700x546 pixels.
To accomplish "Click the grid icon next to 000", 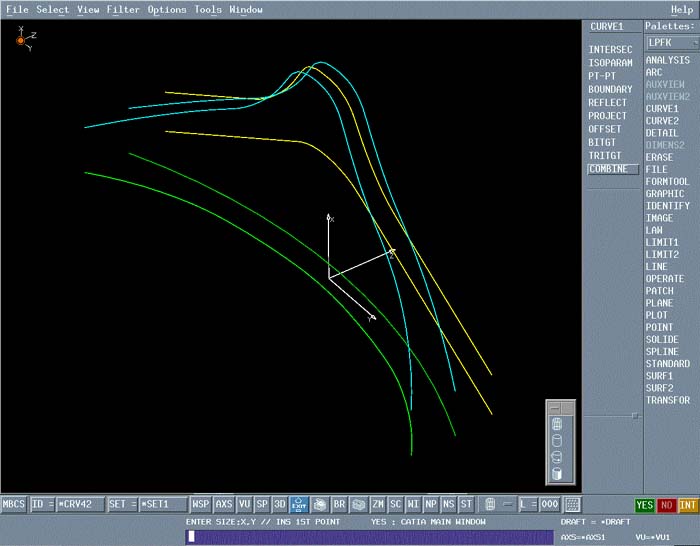I will pyautogui.click(x=573, y=505).
